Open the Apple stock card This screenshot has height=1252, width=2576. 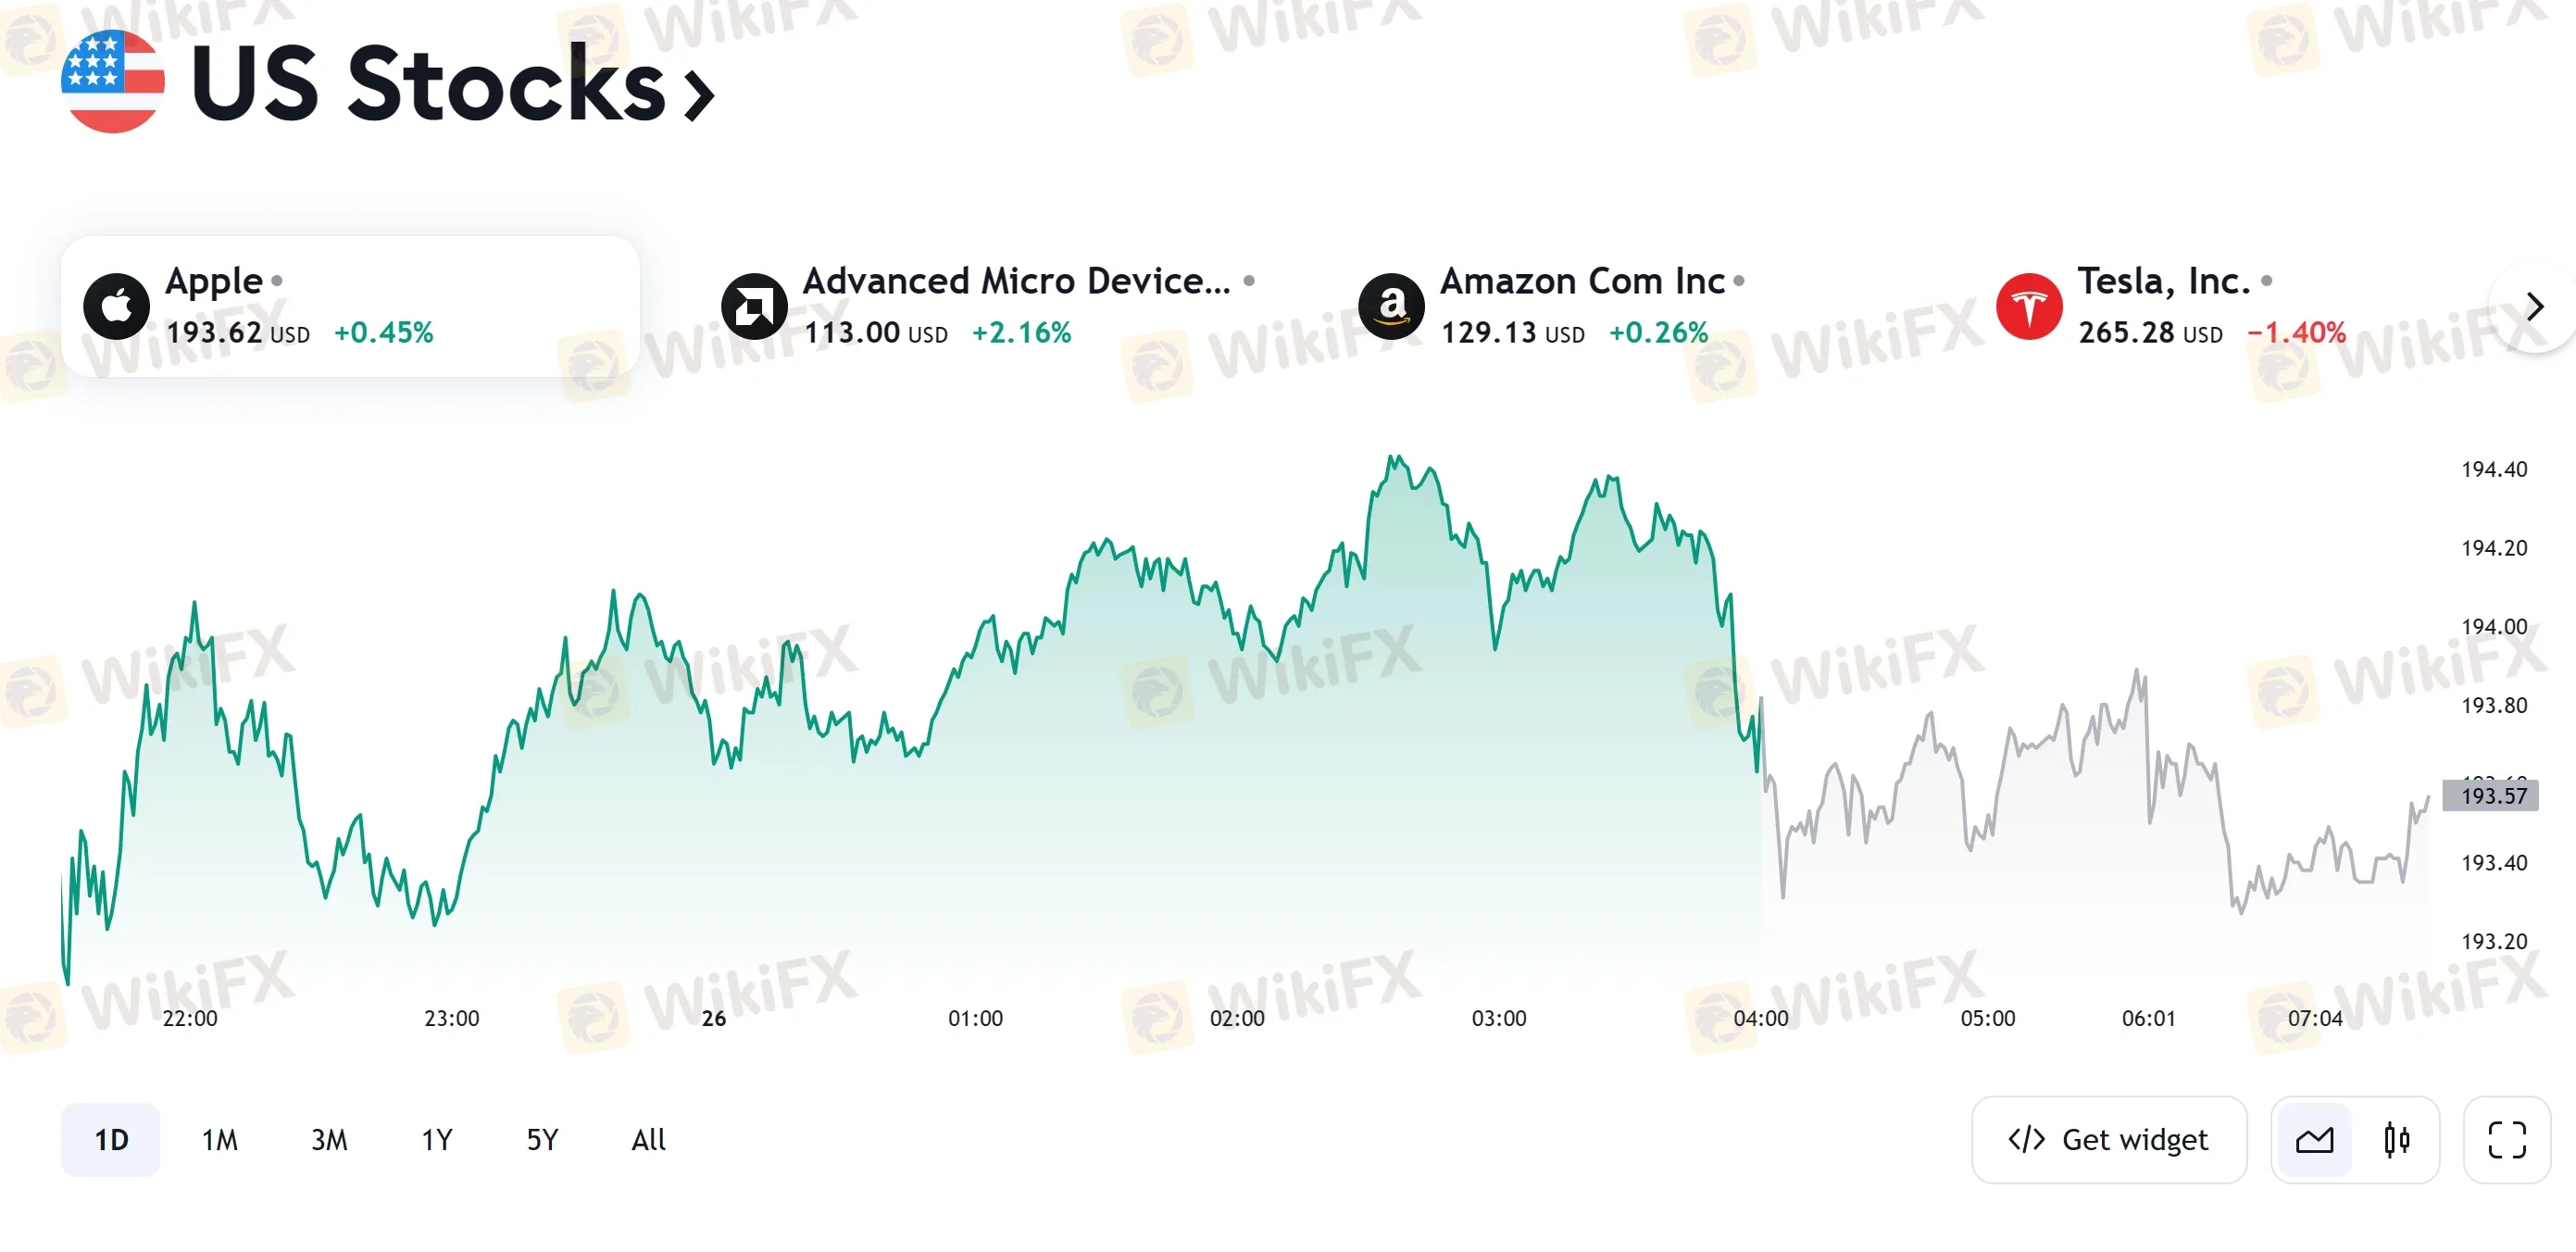tap(350, 306)
